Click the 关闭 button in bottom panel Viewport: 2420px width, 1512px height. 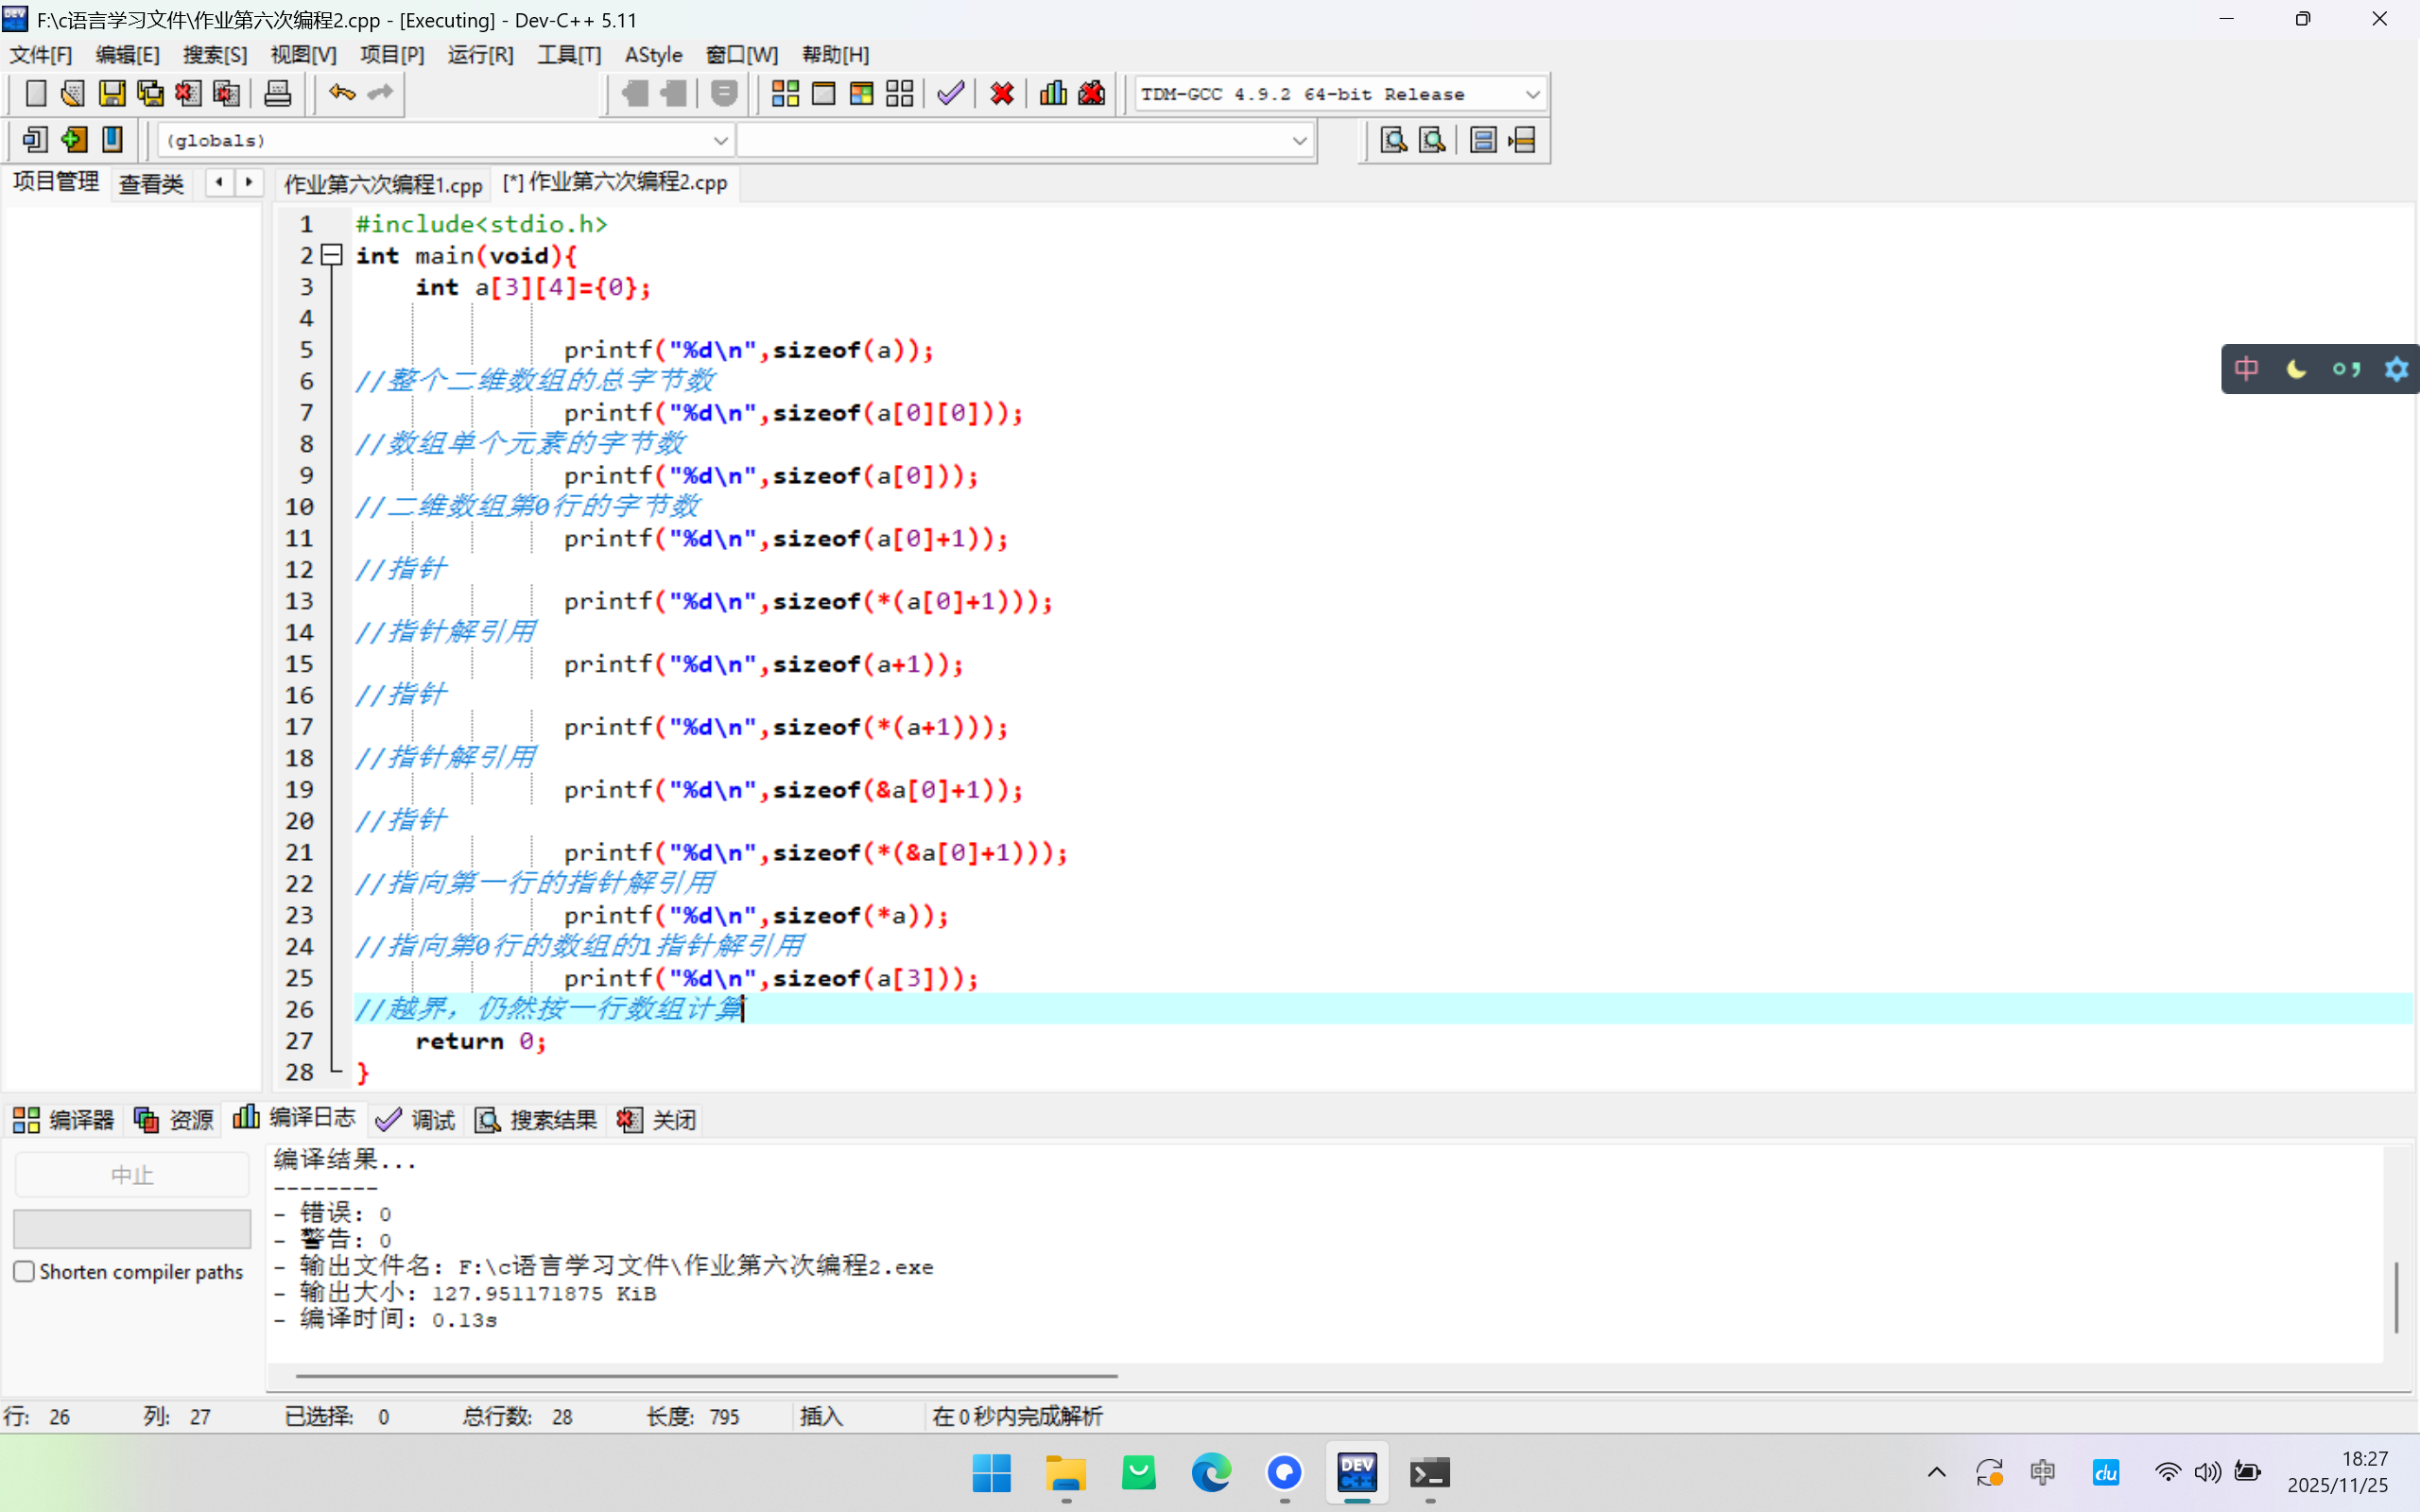point(657,1119)
